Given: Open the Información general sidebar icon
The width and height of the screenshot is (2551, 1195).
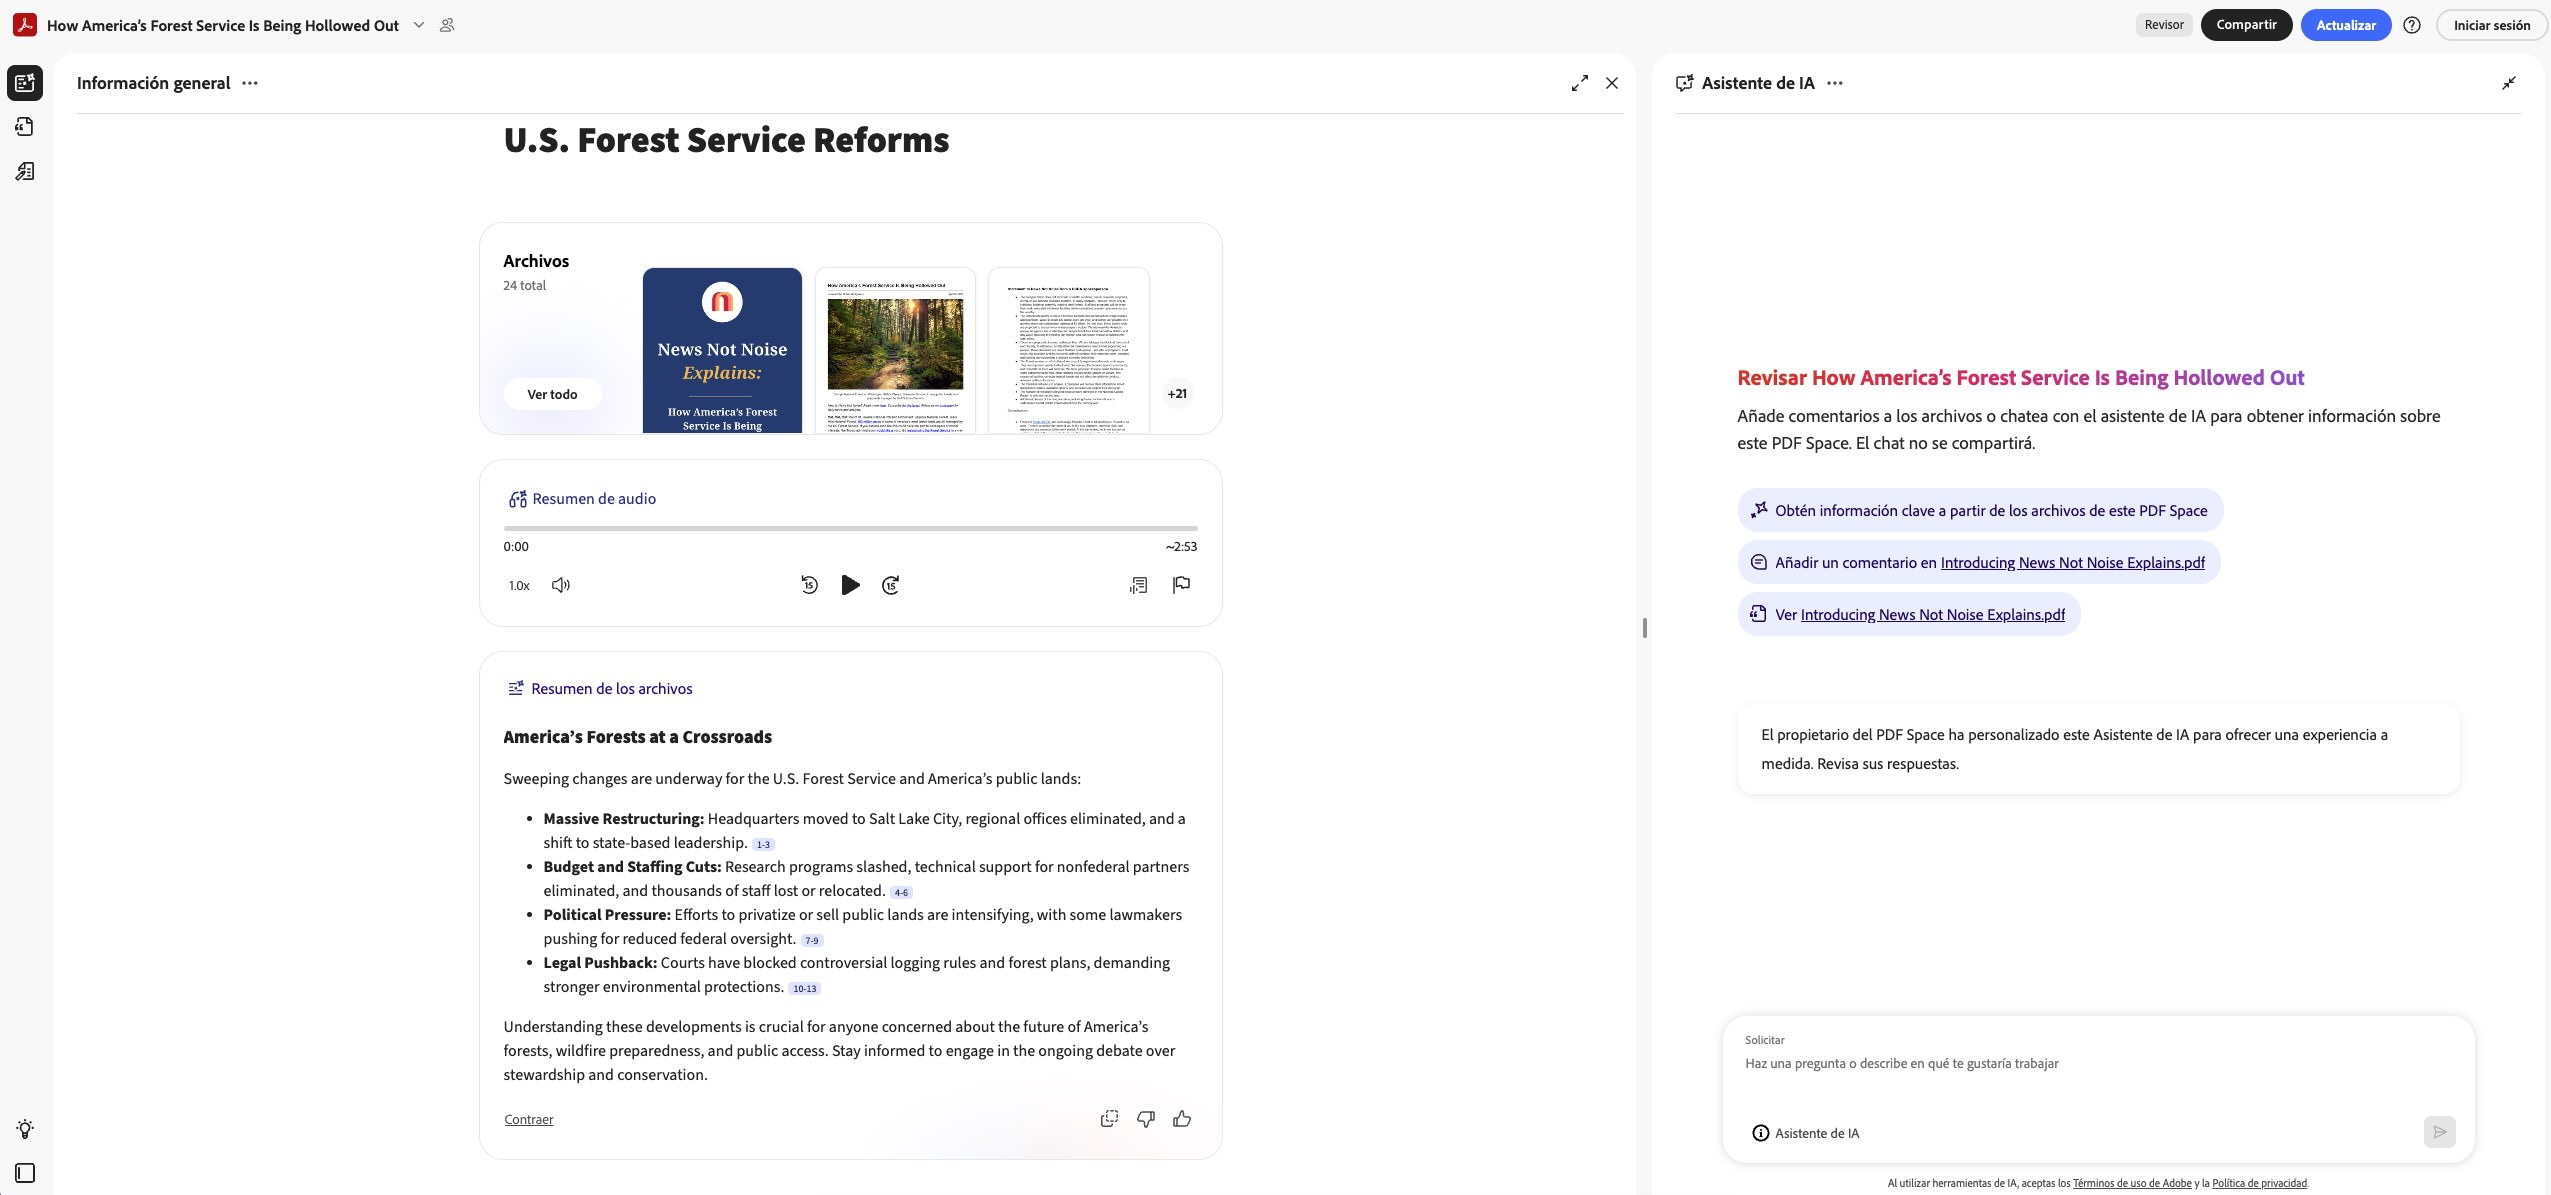Looking at the screenshot, I should tap(25, 83).
